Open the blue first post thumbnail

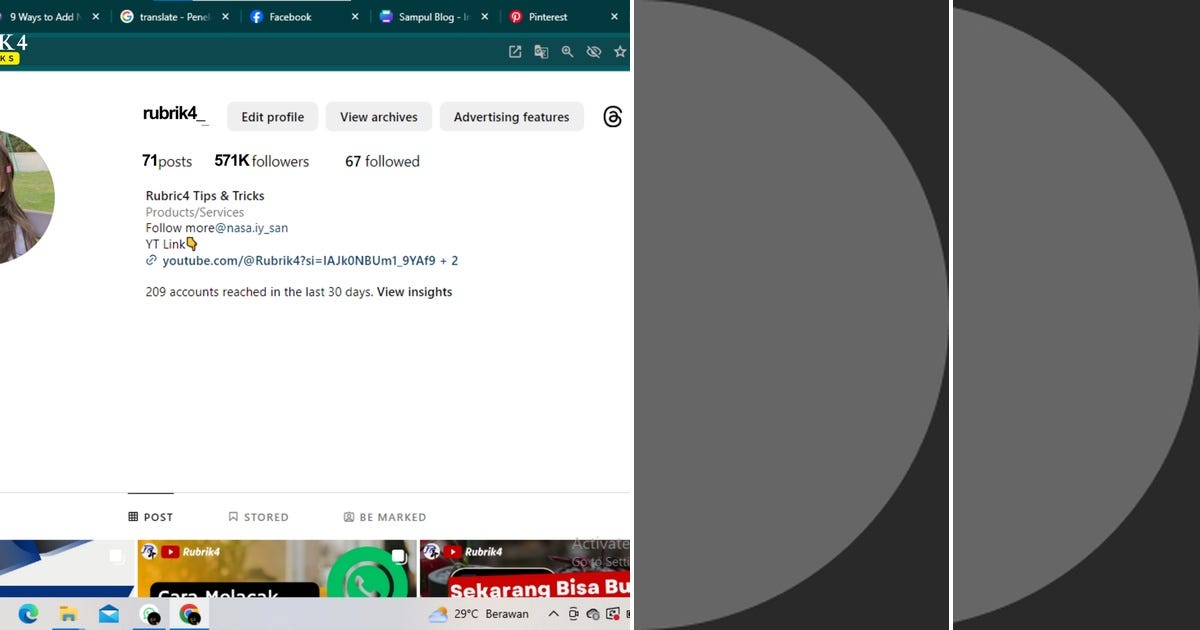67,569
